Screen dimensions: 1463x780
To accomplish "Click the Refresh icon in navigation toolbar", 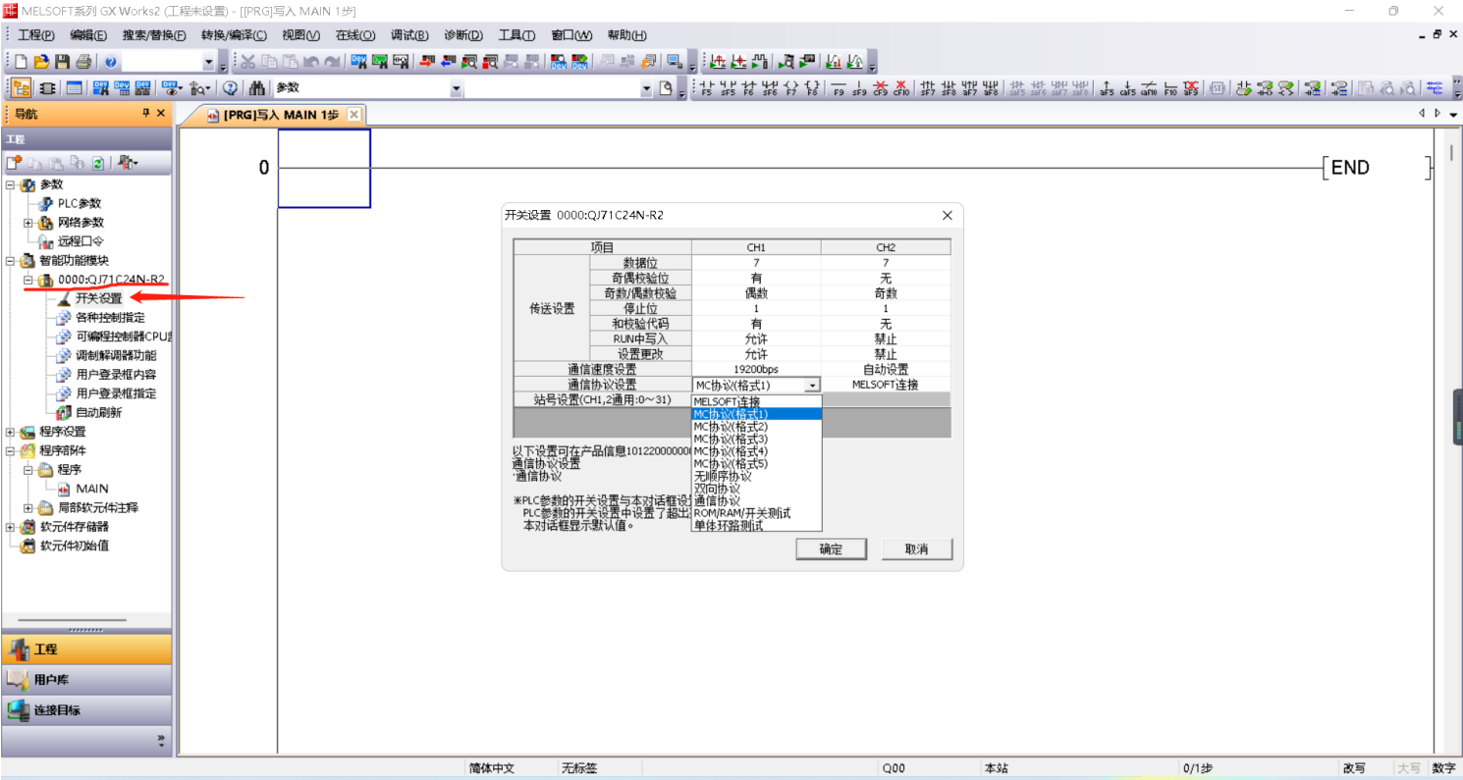I will click(98, 163).
